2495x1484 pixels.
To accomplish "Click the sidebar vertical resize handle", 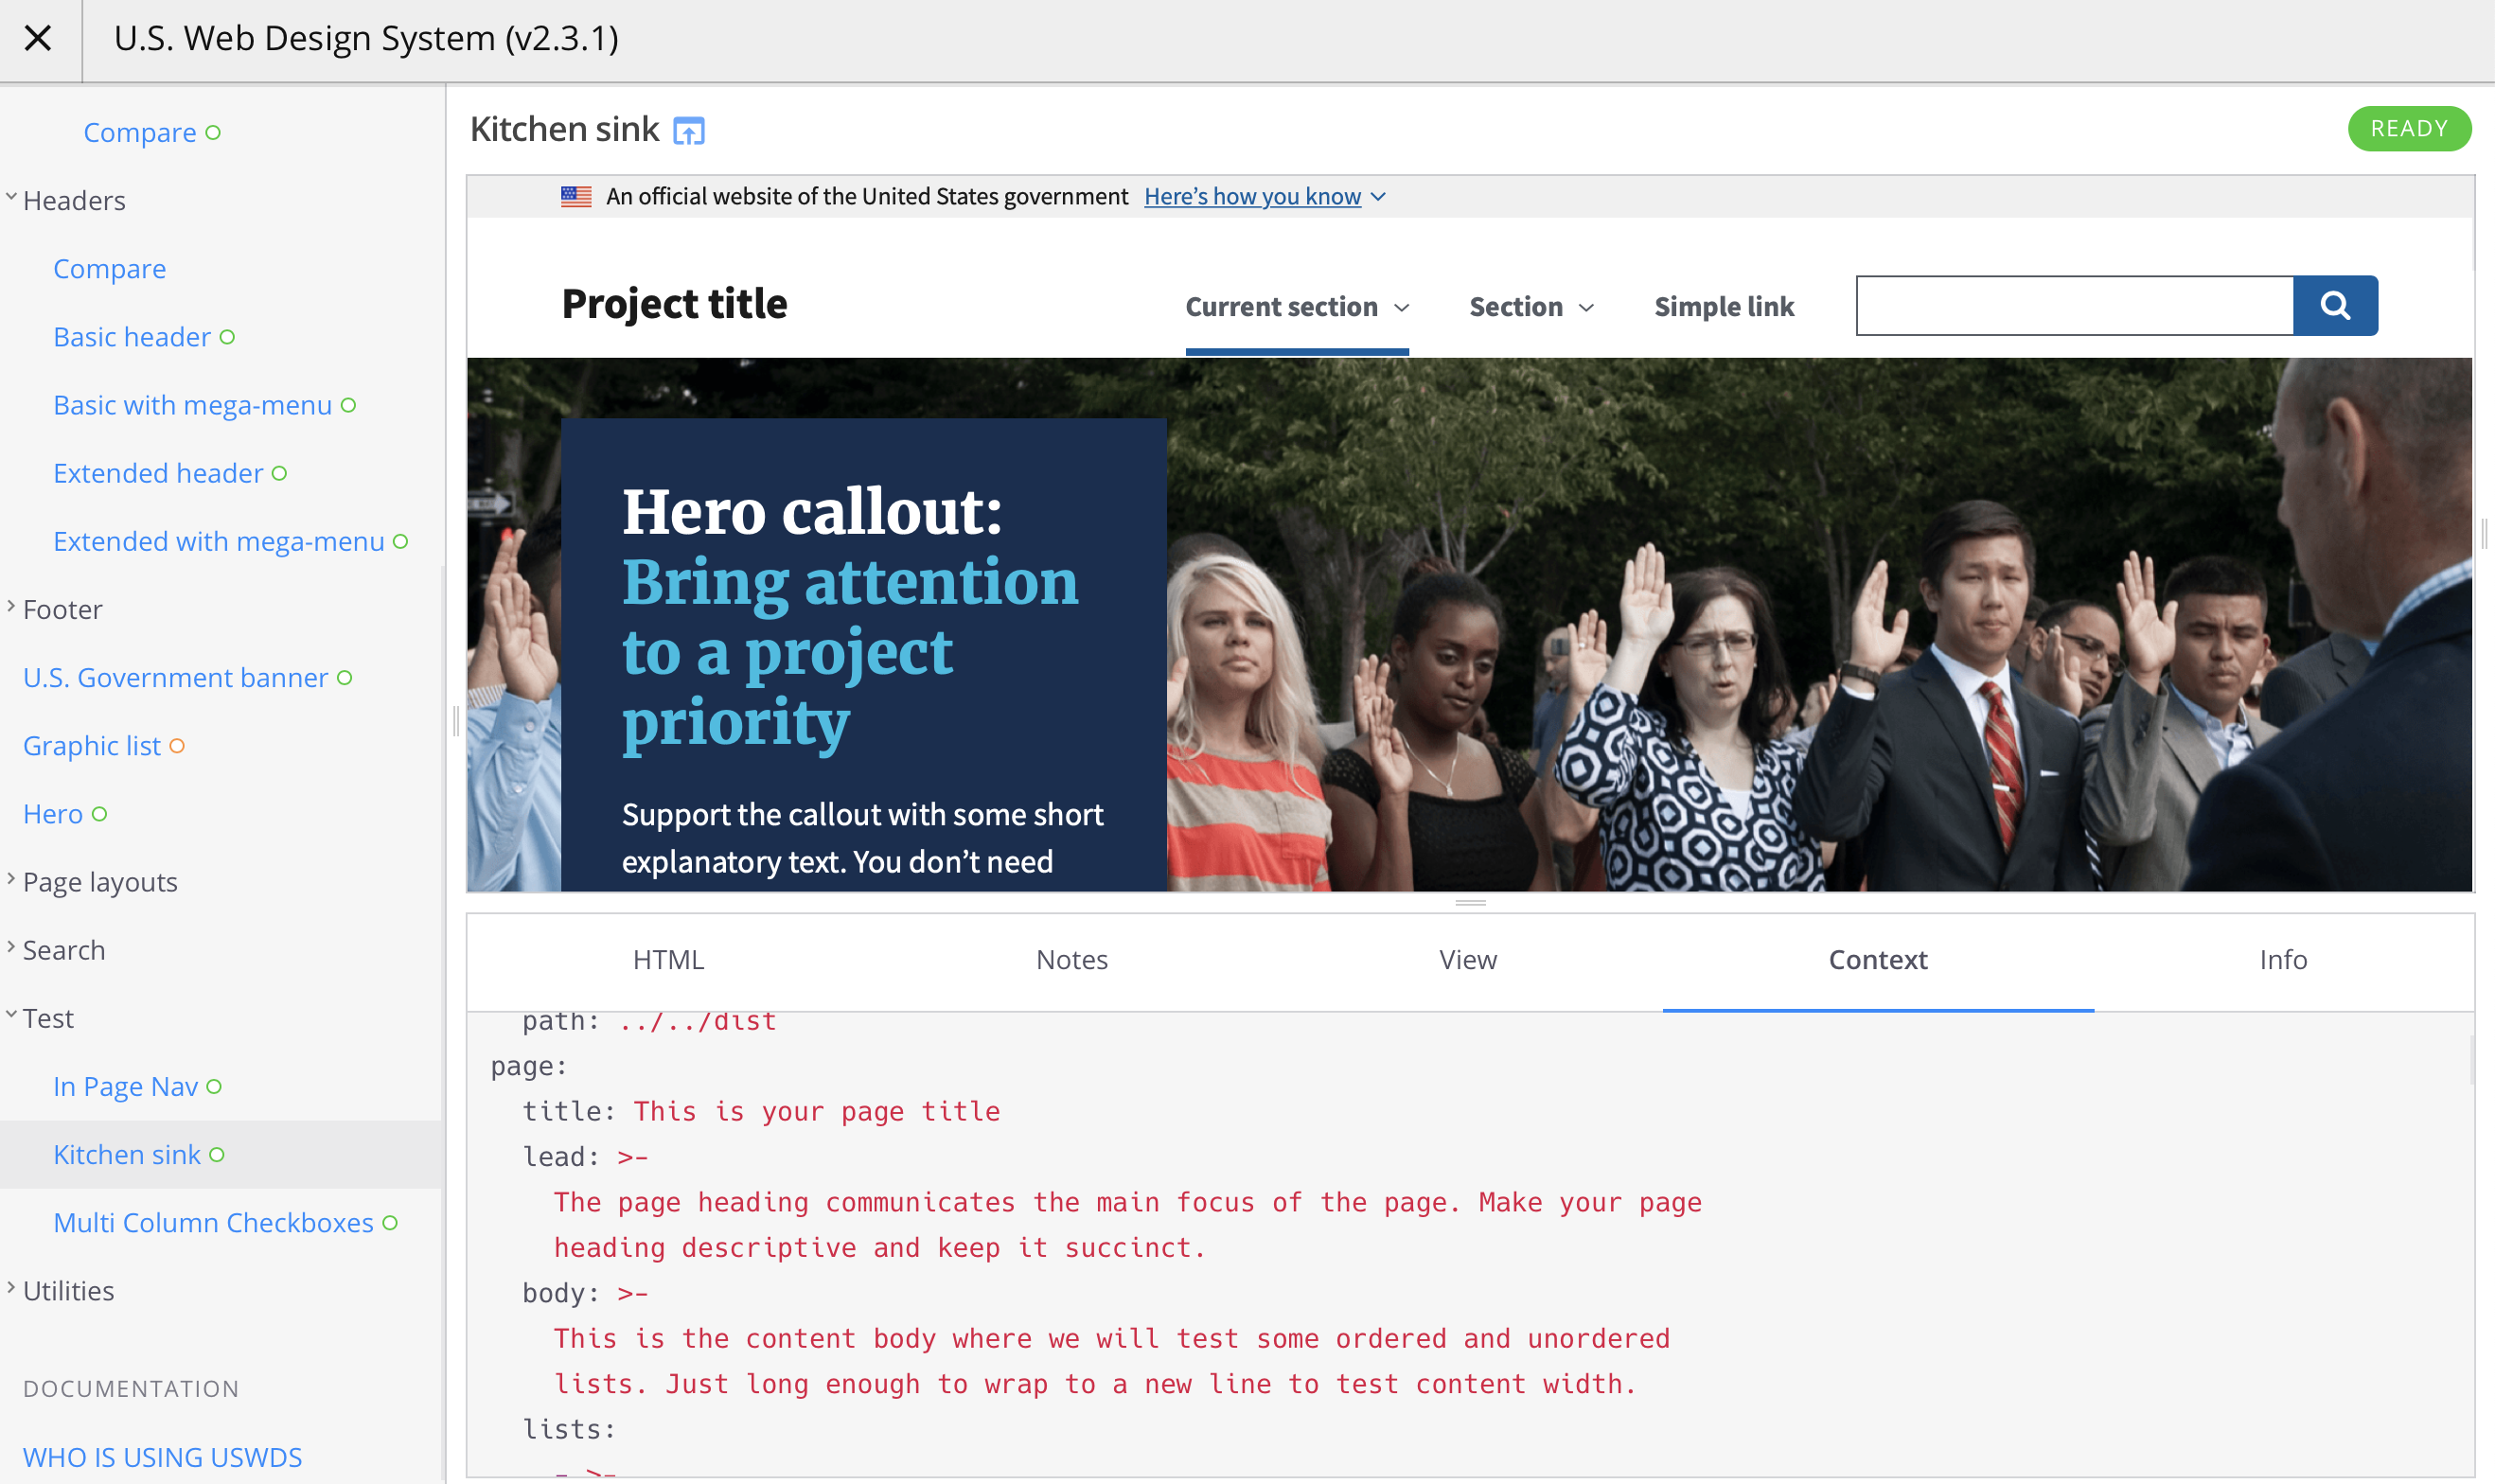I will pos(455,720).
